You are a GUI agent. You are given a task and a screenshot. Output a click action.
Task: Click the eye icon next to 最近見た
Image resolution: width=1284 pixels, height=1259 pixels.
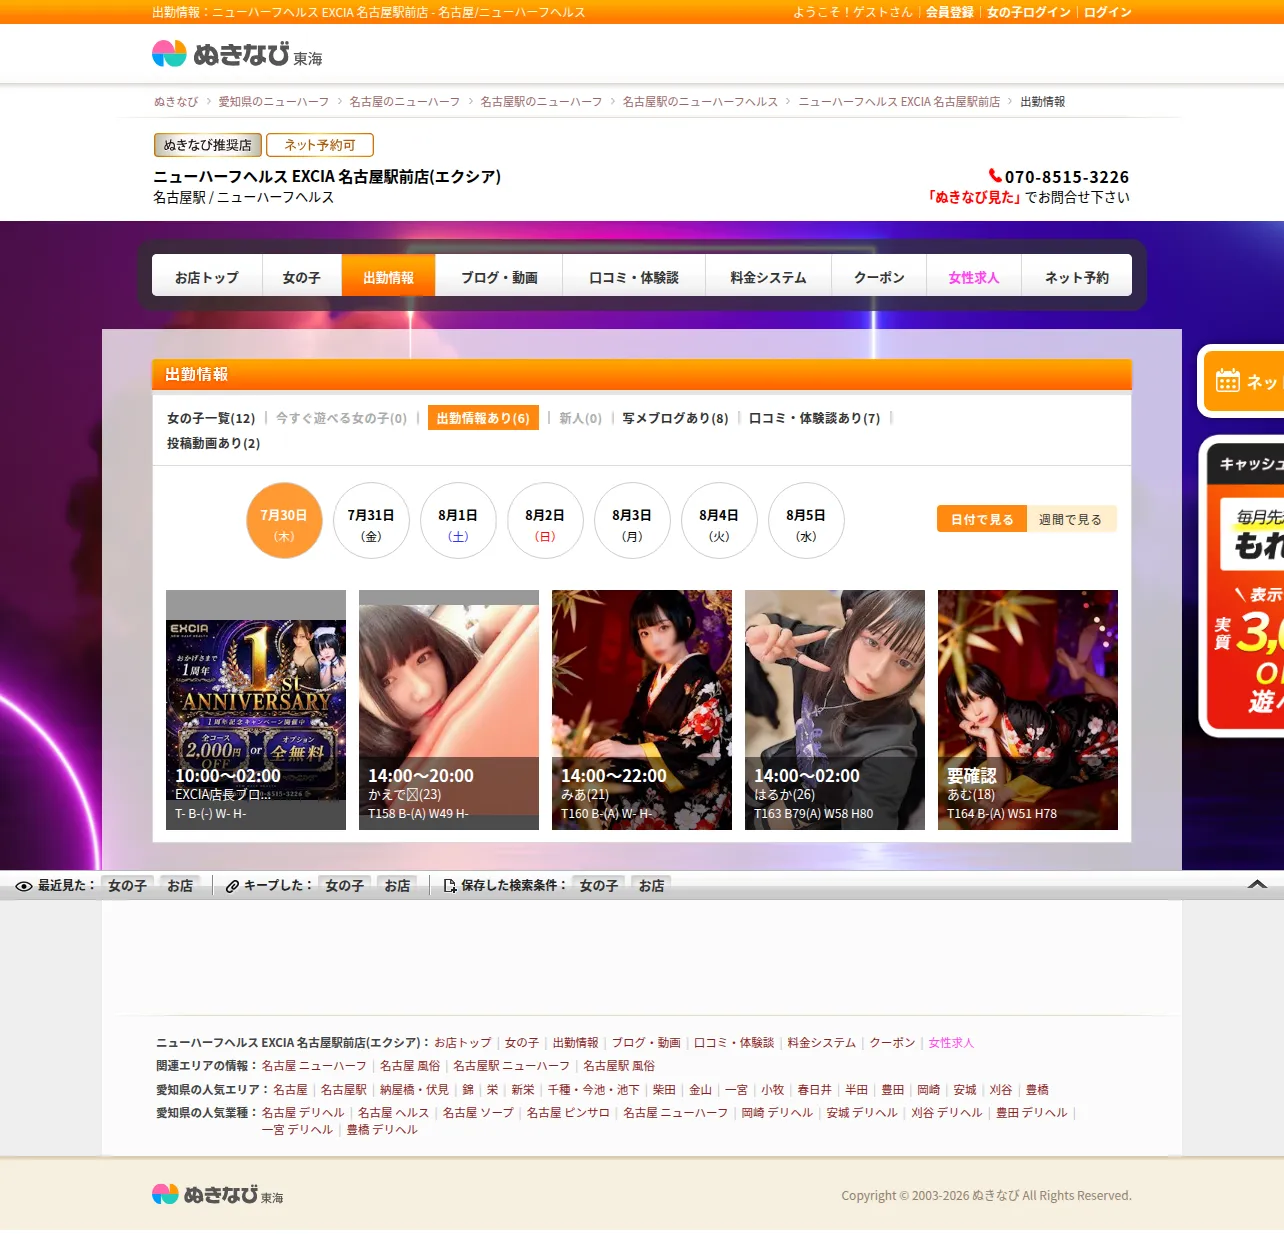click(x=24, y=886)
